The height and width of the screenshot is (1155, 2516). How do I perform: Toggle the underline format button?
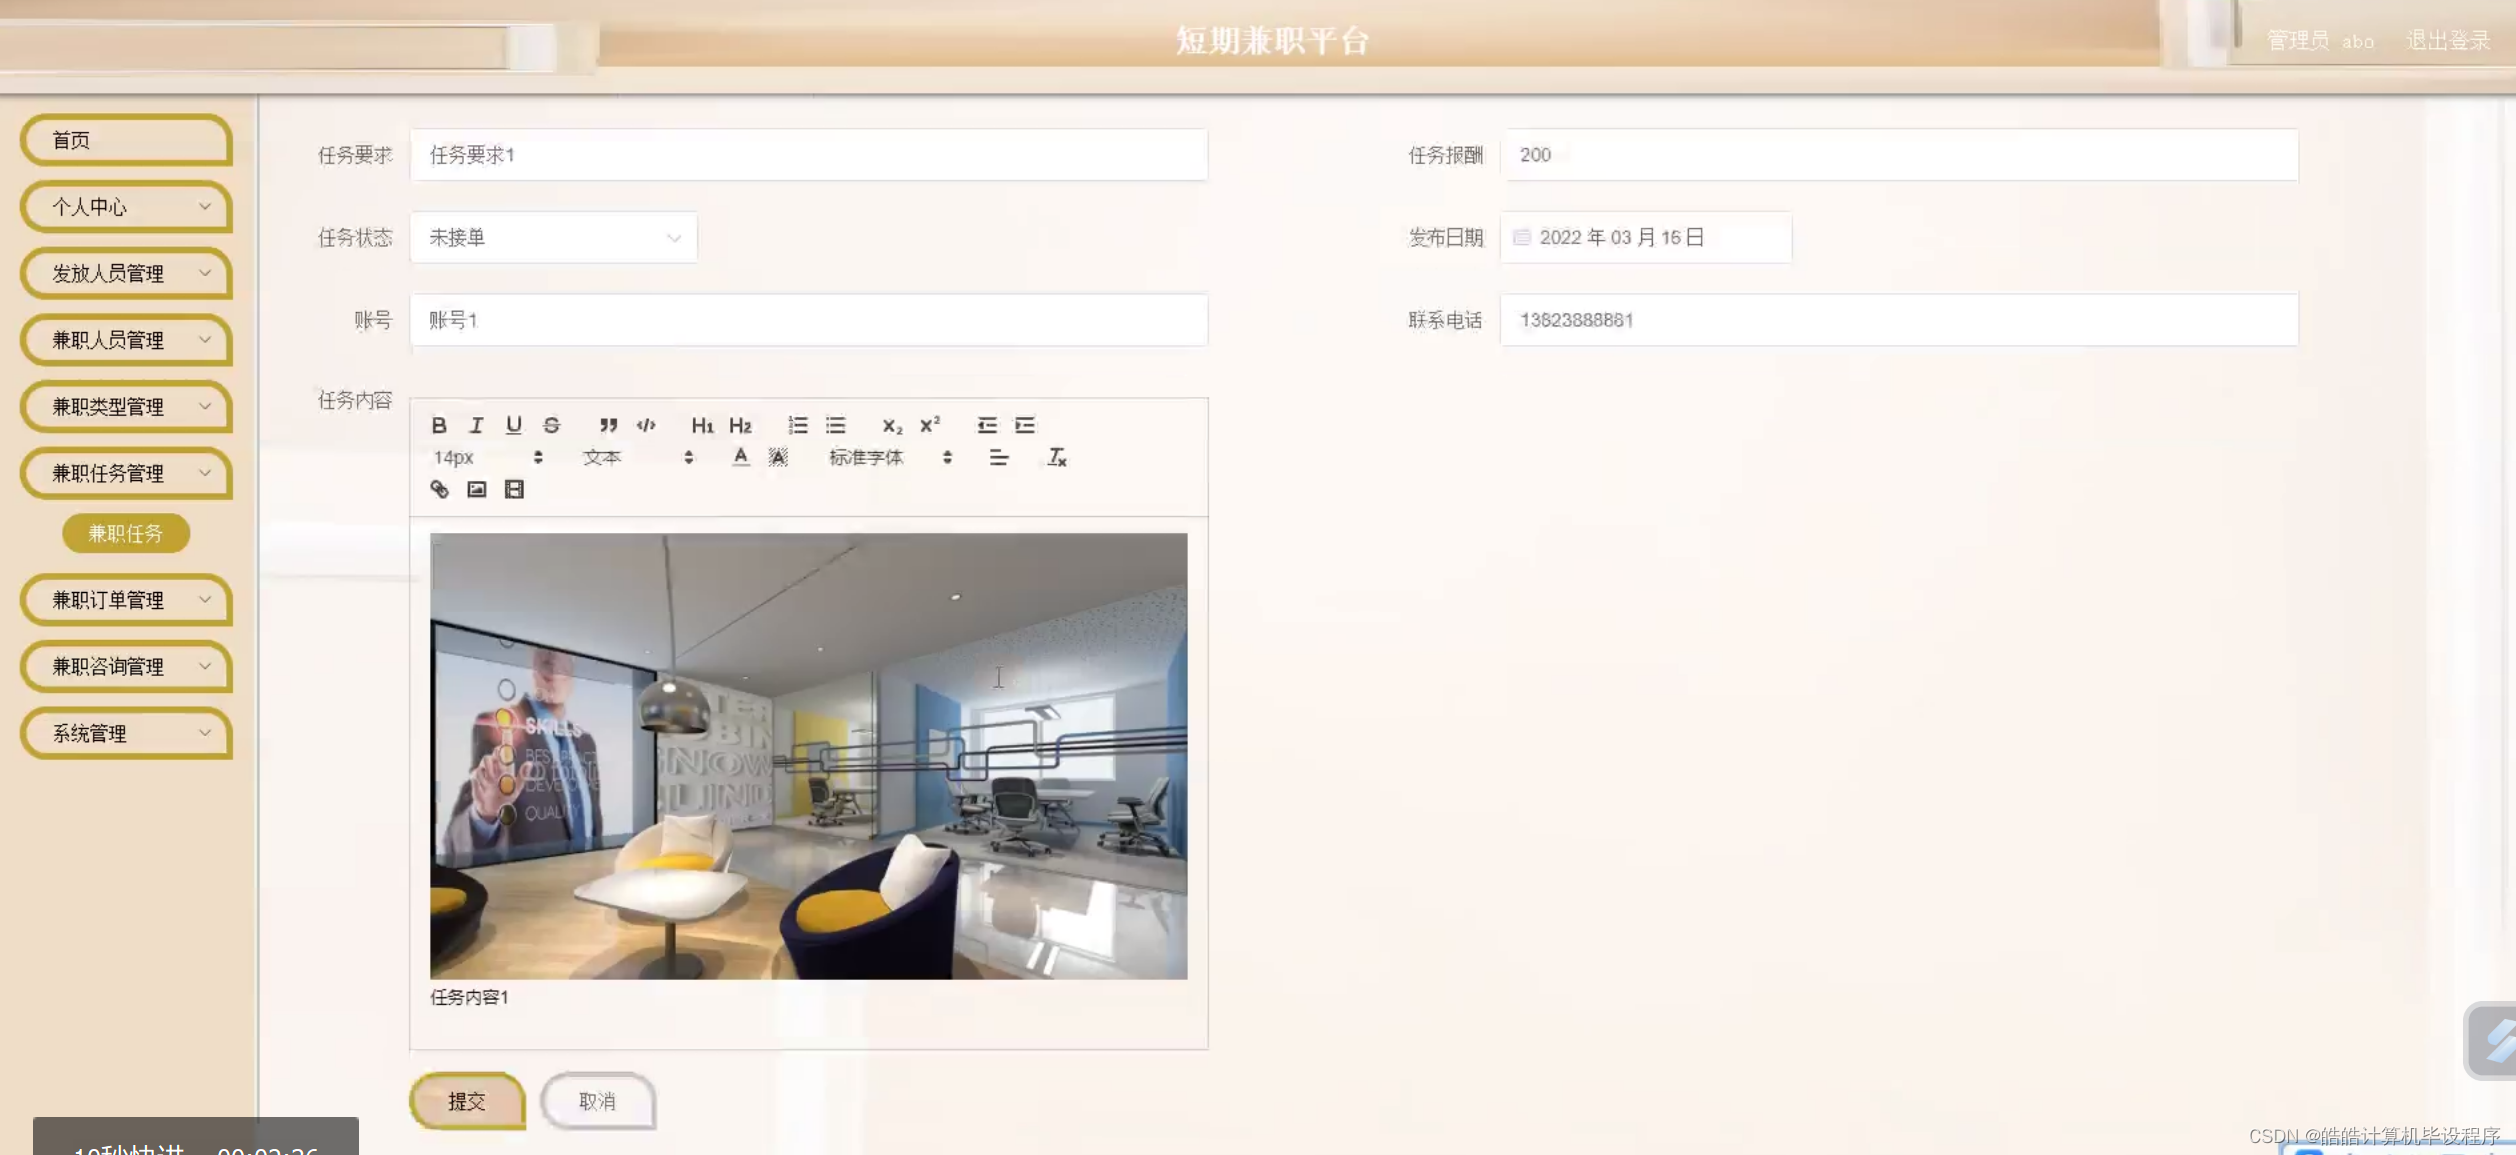513,425
